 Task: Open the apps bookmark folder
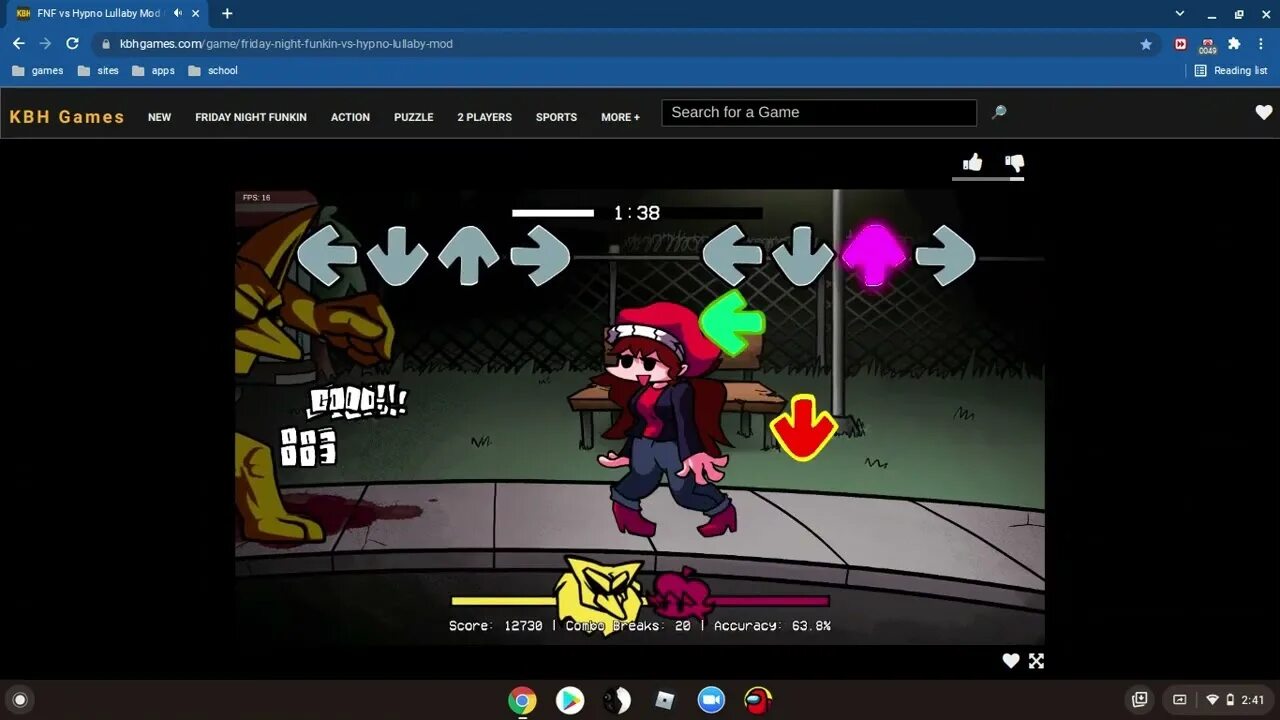coord(153,71)
